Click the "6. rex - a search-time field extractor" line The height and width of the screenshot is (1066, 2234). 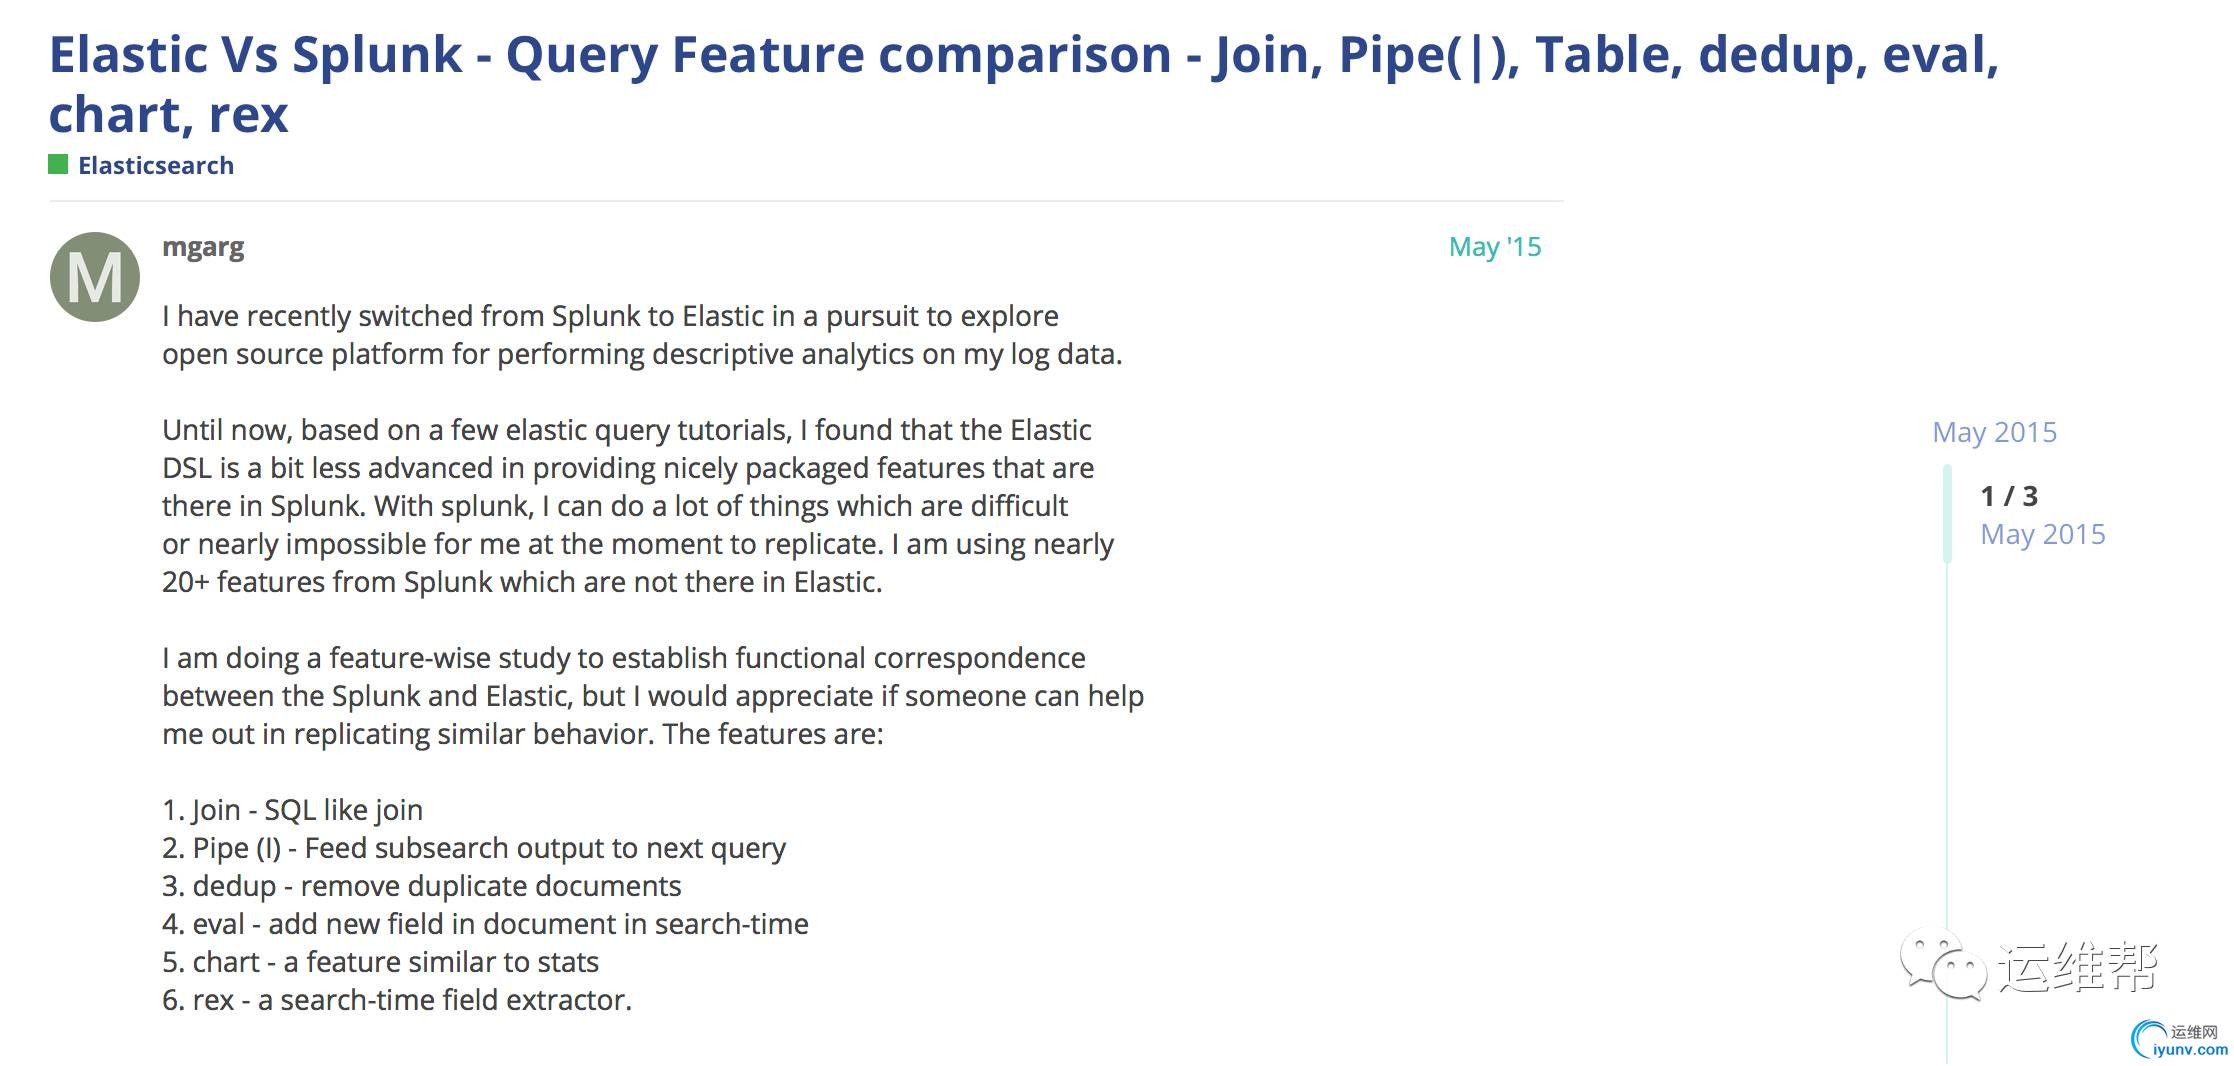(397, 1000)
